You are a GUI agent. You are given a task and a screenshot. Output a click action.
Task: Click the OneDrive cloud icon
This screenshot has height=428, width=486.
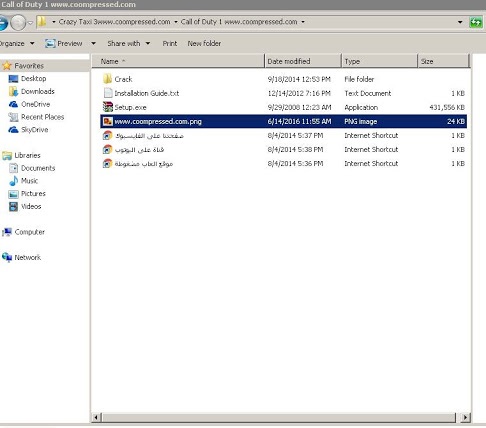(x=13, y=104)
